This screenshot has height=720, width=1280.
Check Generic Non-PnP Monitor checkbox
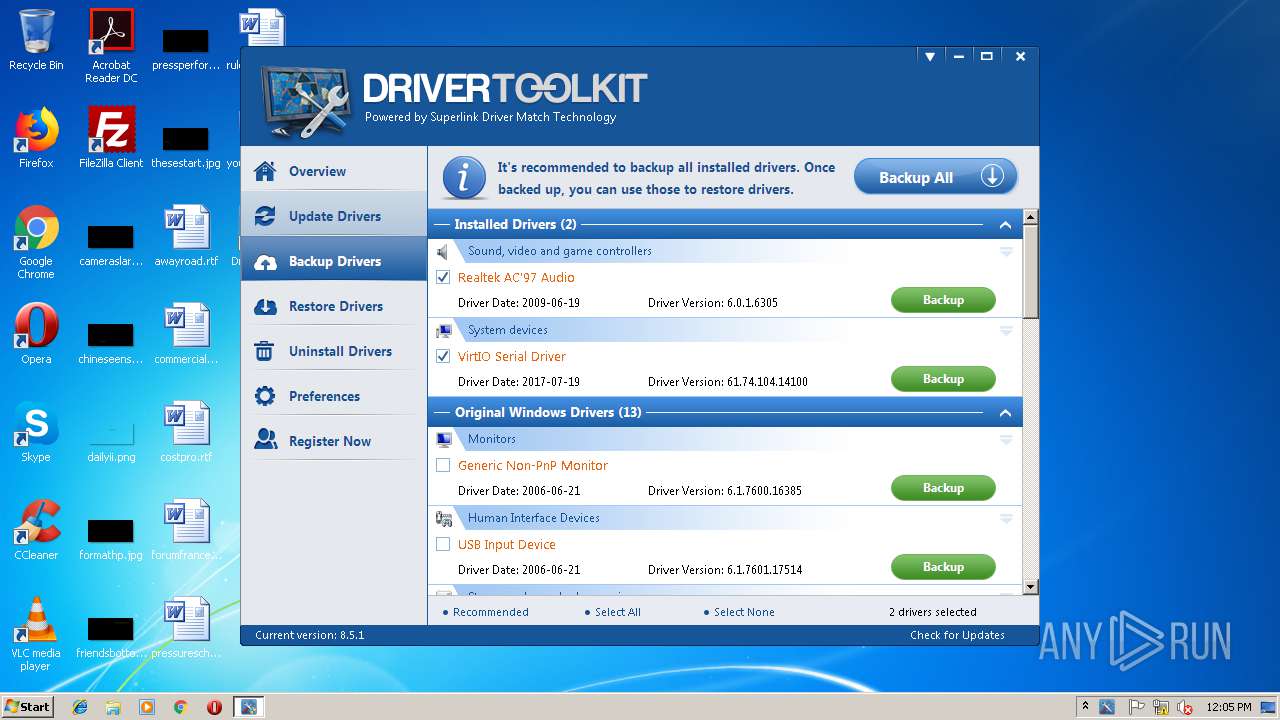click(x=443, y=465)
